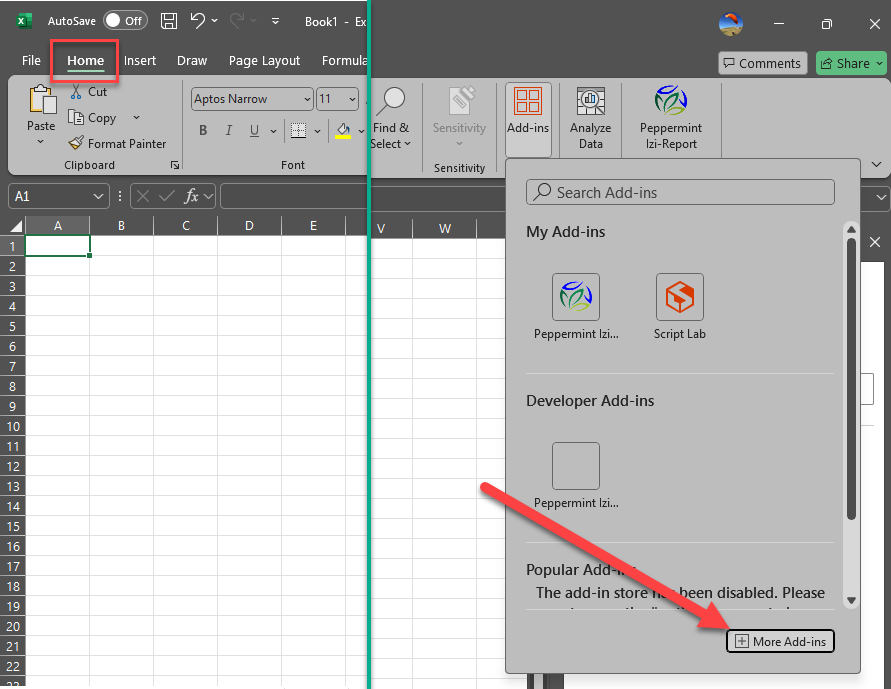Apply the yellow Fill Color bucket
Image resolution: width=891 pixels, height=689 pixels.
tap(343, 131)
